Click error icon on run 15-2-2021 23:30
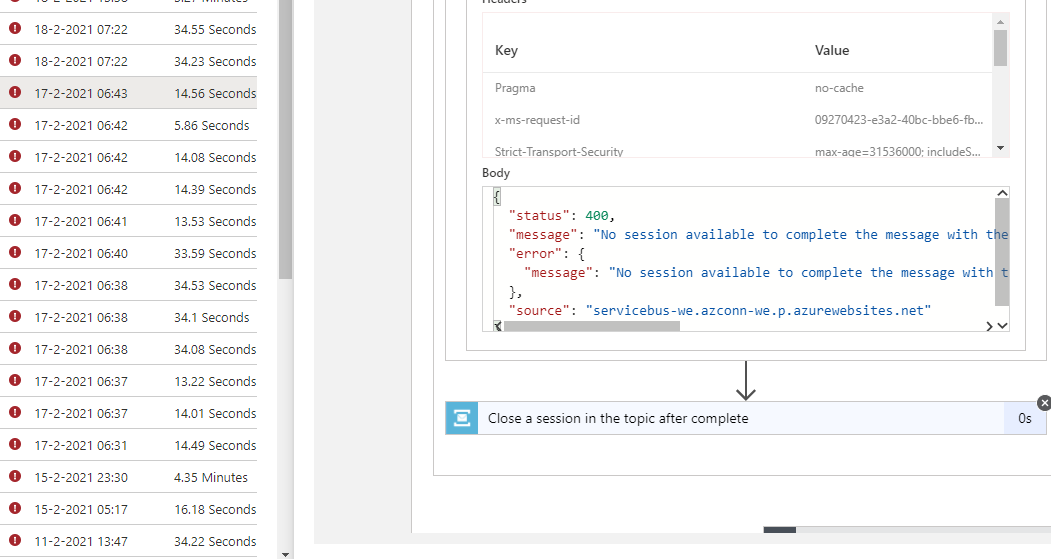This screenshot has width=1051, height=559. pyautogui.click(x=15, y=477)
